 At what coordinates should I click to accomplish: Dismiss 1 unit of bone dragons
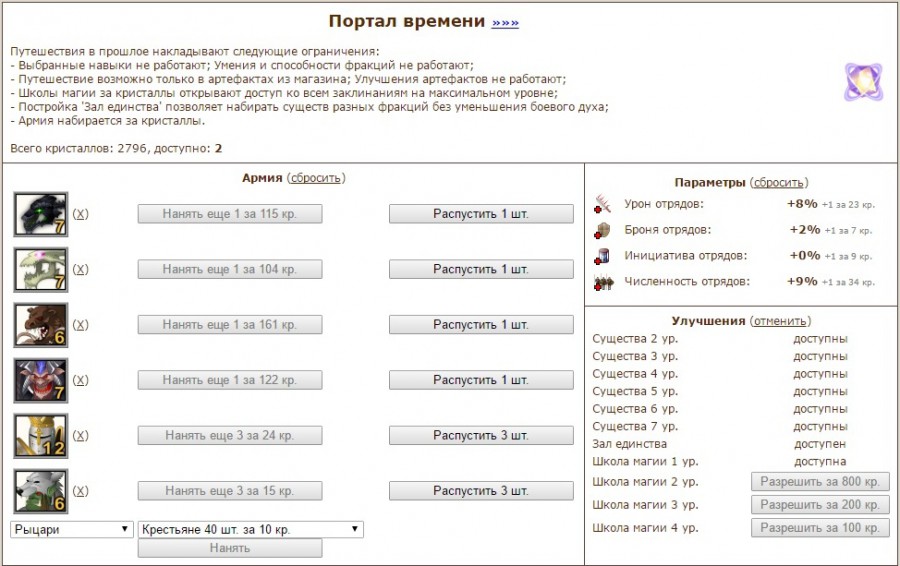click(481, 269)
